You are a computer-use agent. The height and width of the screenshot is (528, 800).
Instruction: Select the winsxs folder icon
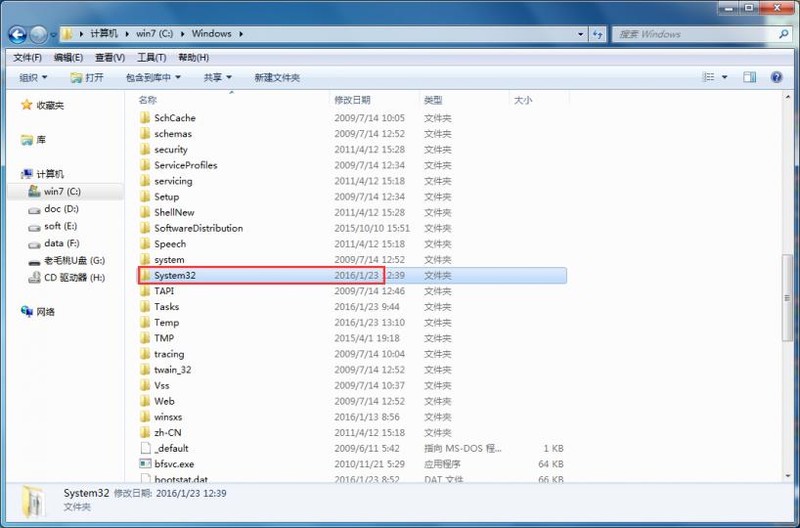145,417
